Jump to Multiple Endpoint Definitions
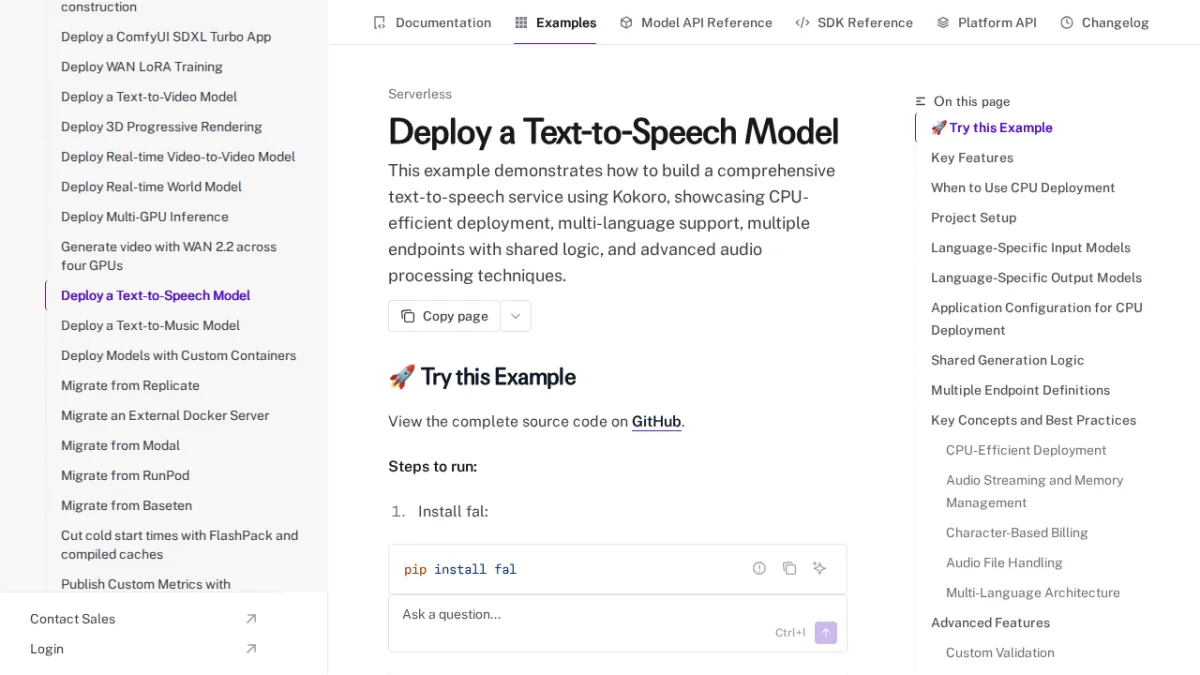The image size is (1200, 675). pyautogui.click(x=1020, y=390)
